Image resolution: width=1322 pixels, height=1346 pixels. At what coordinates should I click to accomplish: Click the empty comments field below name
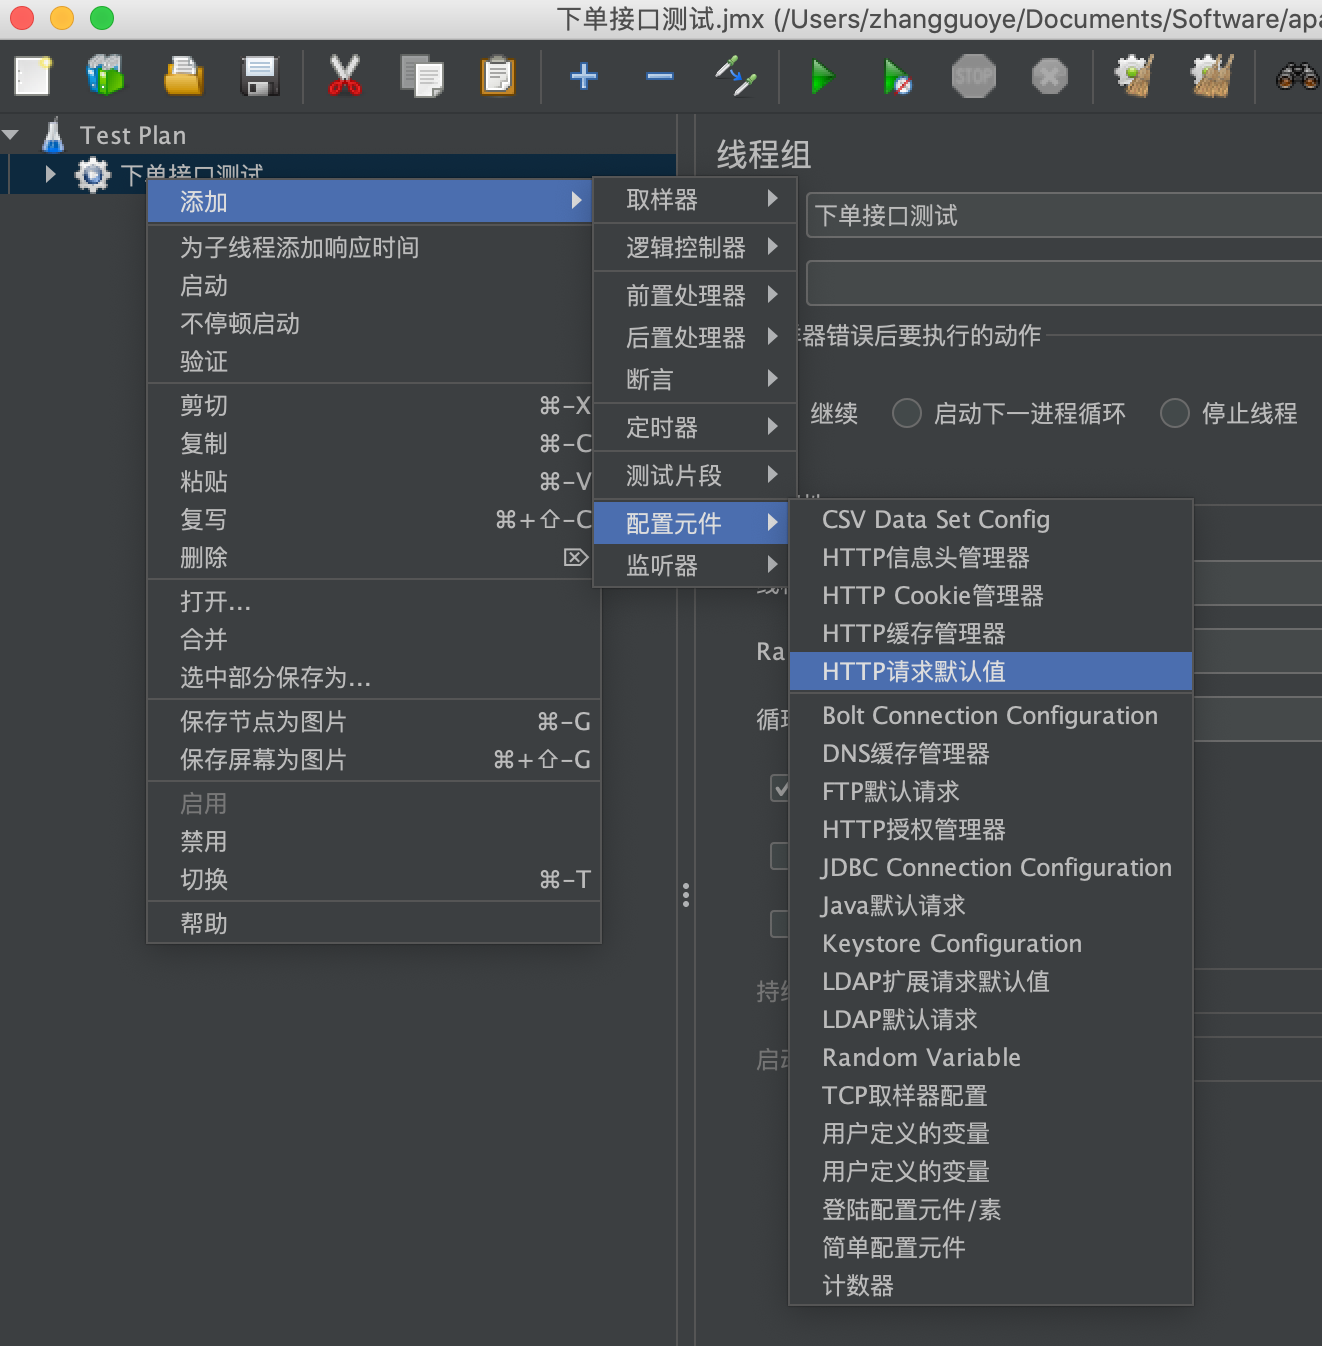(x=1064, y=283)
